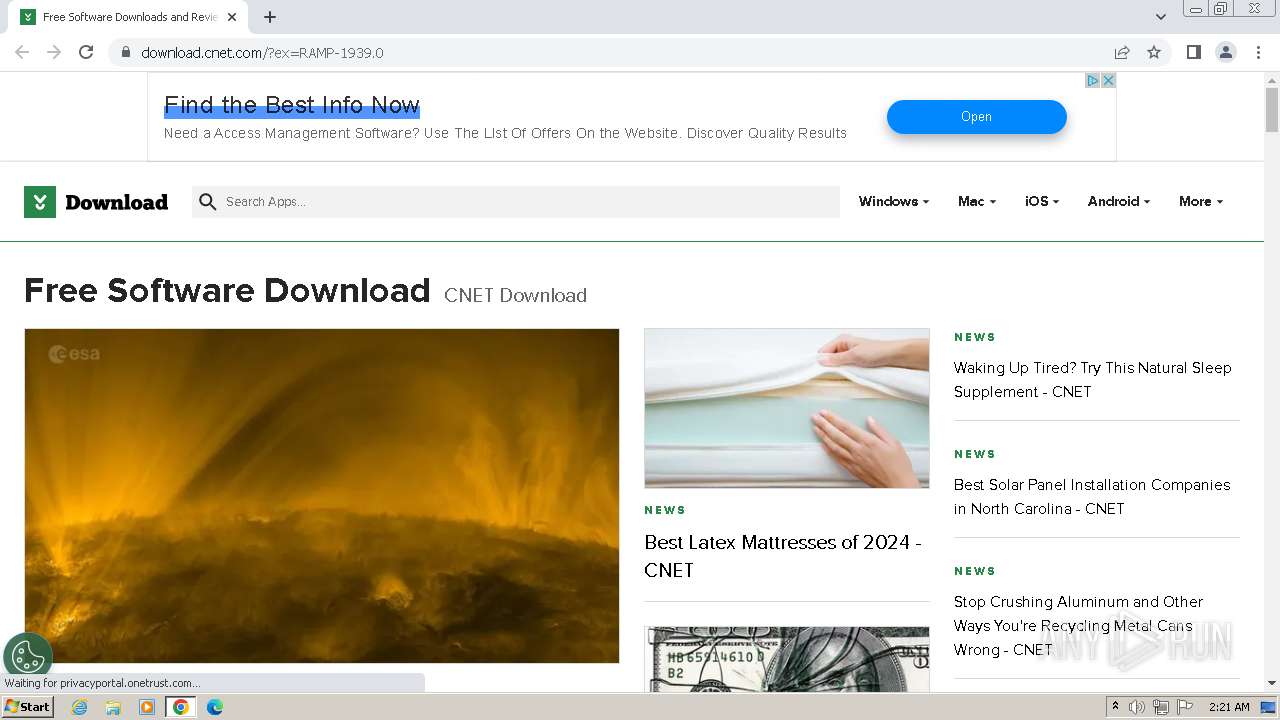
Task: Click the NEWS label above Waking Up Tired
Action: point(975,337)
